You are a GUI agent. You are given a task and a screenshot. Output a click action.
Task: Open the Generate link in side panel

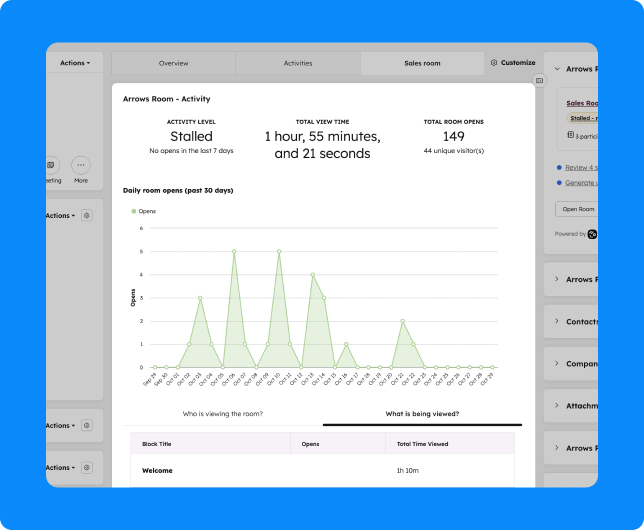click(x=581, y=183)
